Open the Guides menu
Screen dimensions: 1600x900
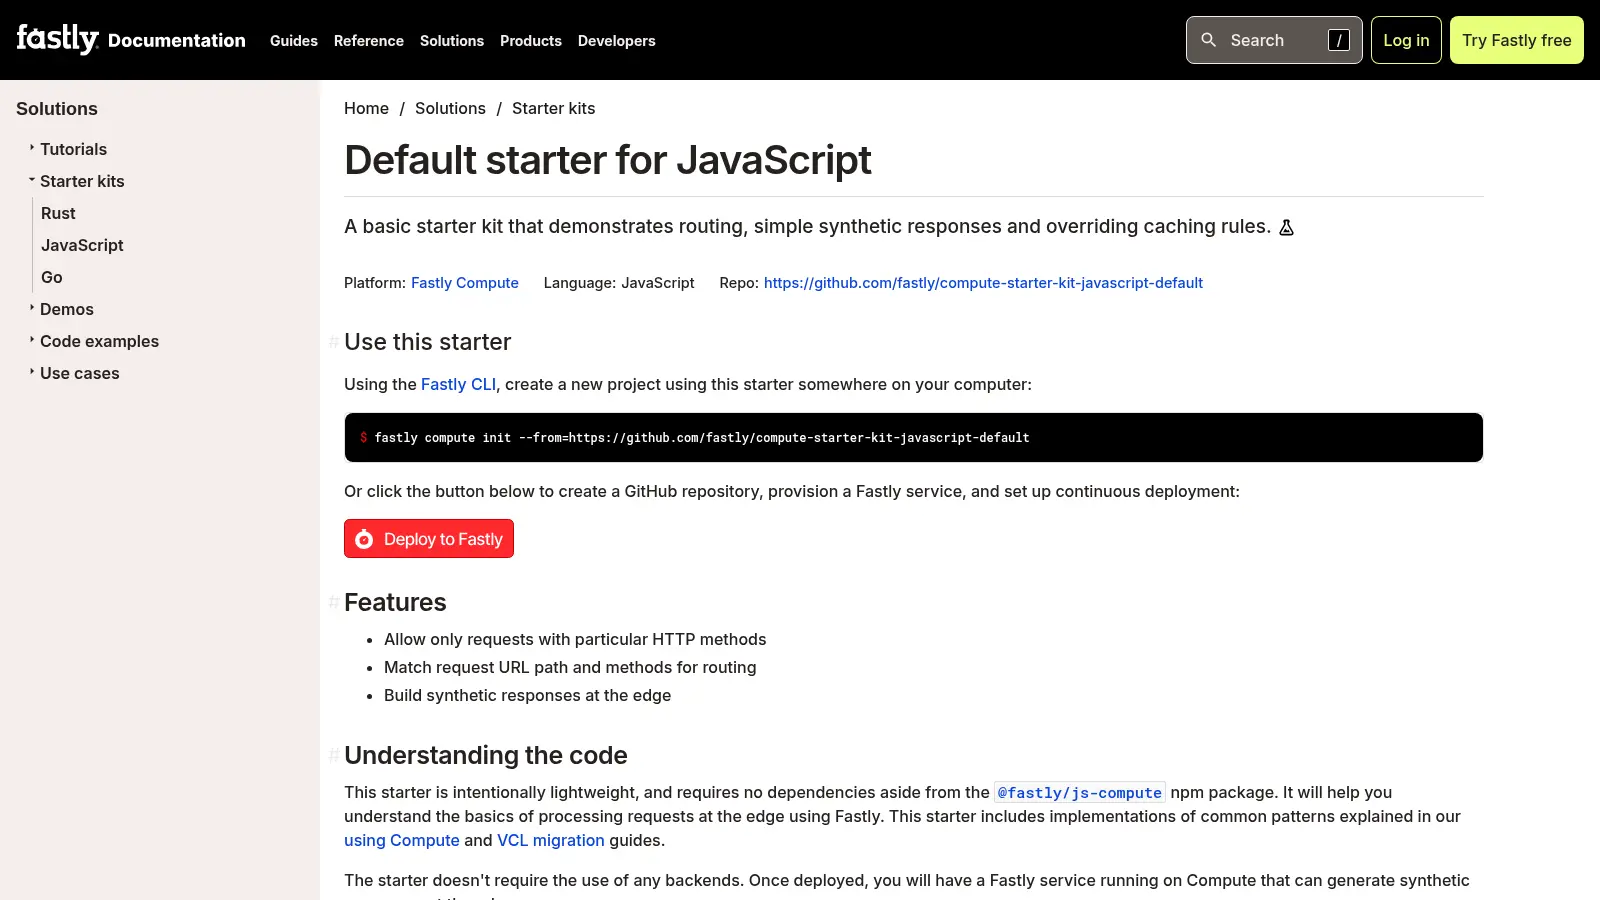pyautogui.click(x=294, y=41)
